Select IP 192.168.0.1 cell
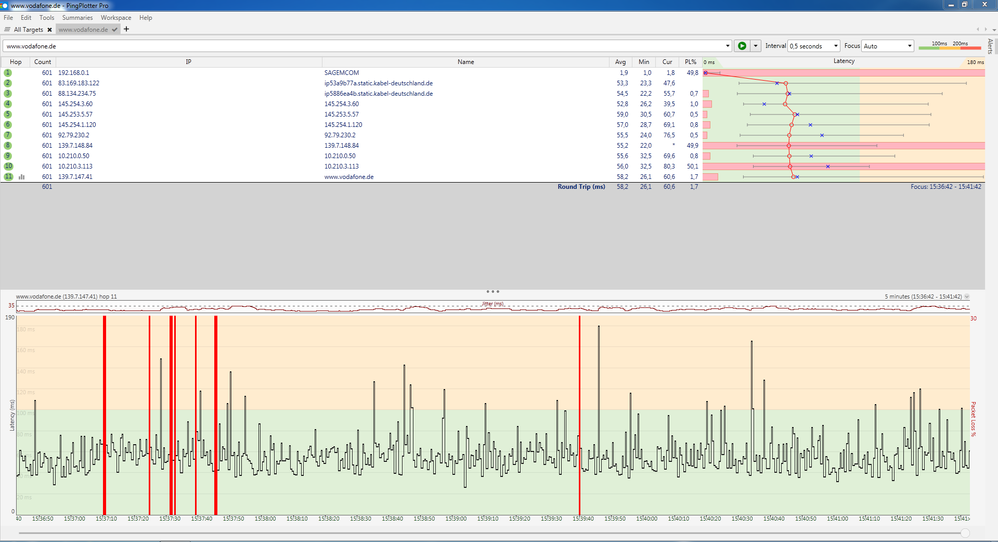The width and height of the screenshot is (998, 542). coord(74,73)
